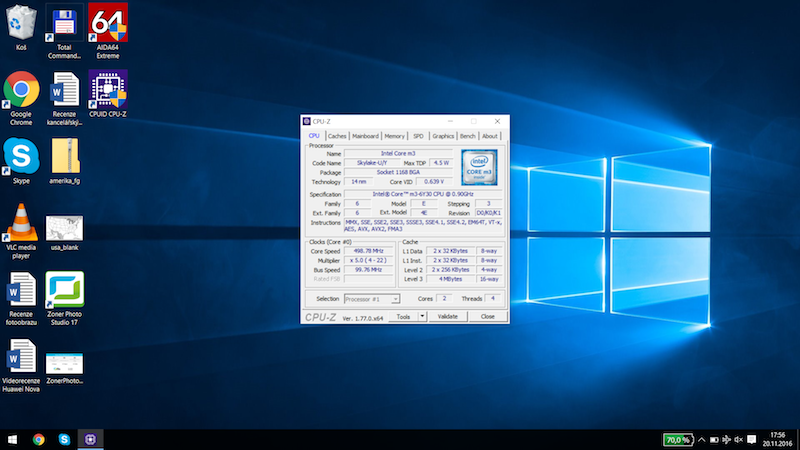Click the Specification field text
800x450 pixels.
click(x=423, y=194)
